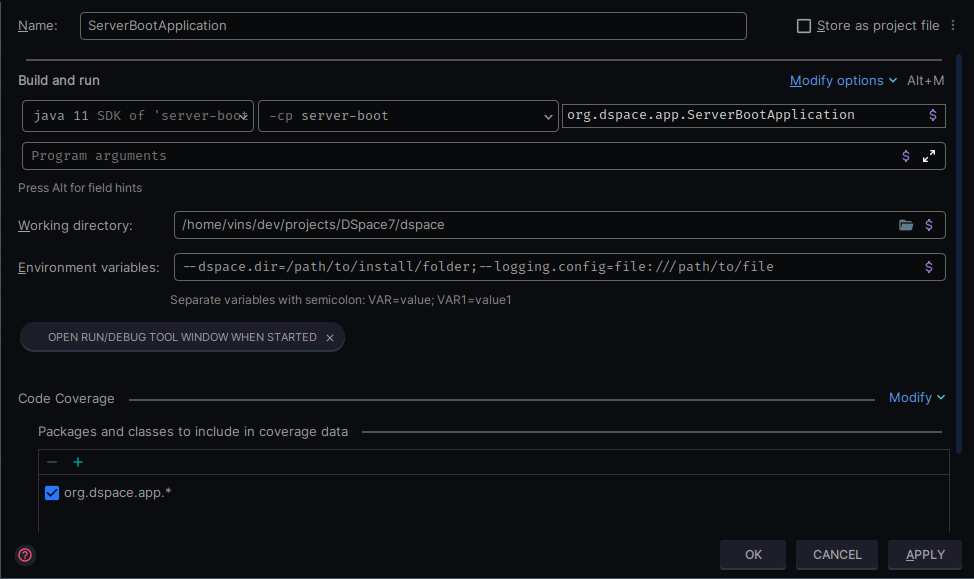The image size is (974, 579).
Task: Click the expand icon in Program arguments field
Action: coord(929,156)
